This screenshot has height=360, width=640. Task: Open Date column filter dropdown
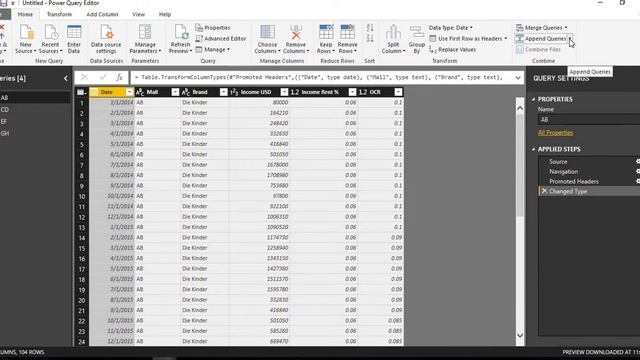pos(129,92)
